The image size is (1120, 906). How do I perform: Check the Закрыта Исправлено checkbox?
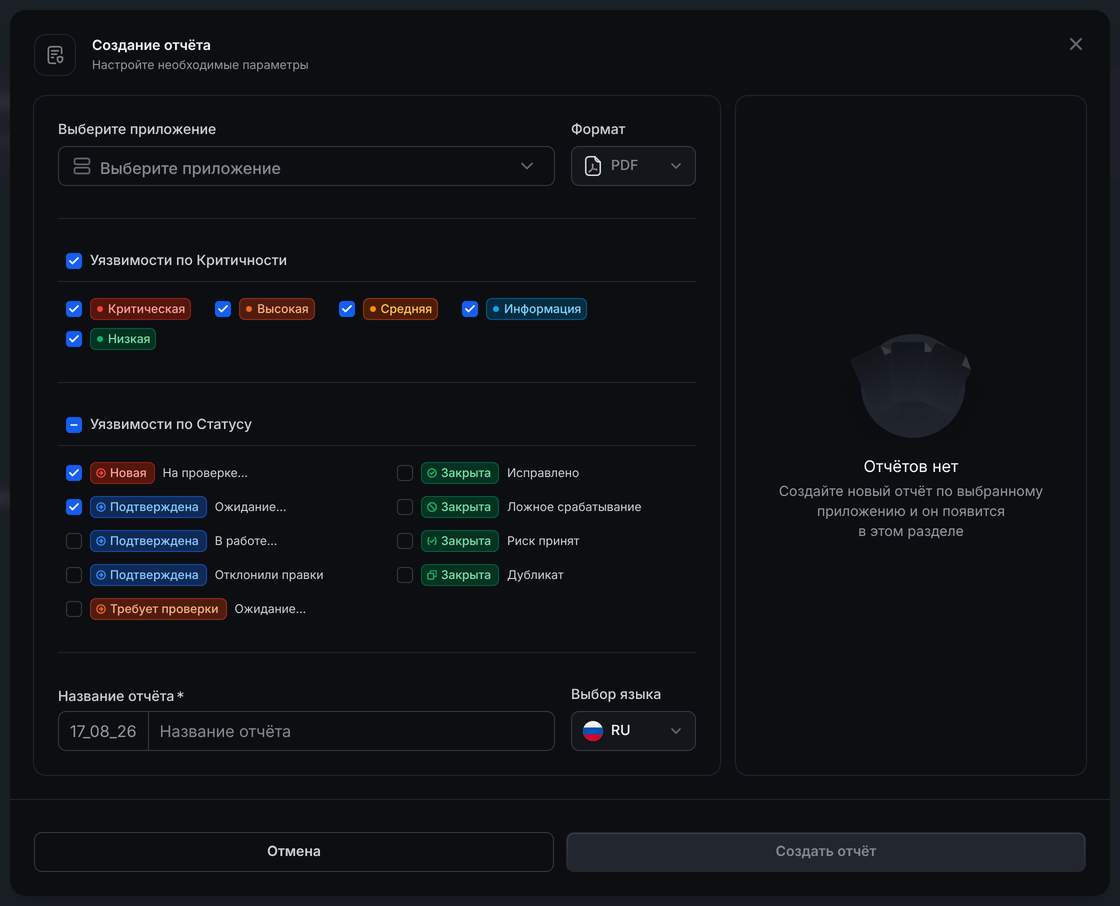coord(405,473)
